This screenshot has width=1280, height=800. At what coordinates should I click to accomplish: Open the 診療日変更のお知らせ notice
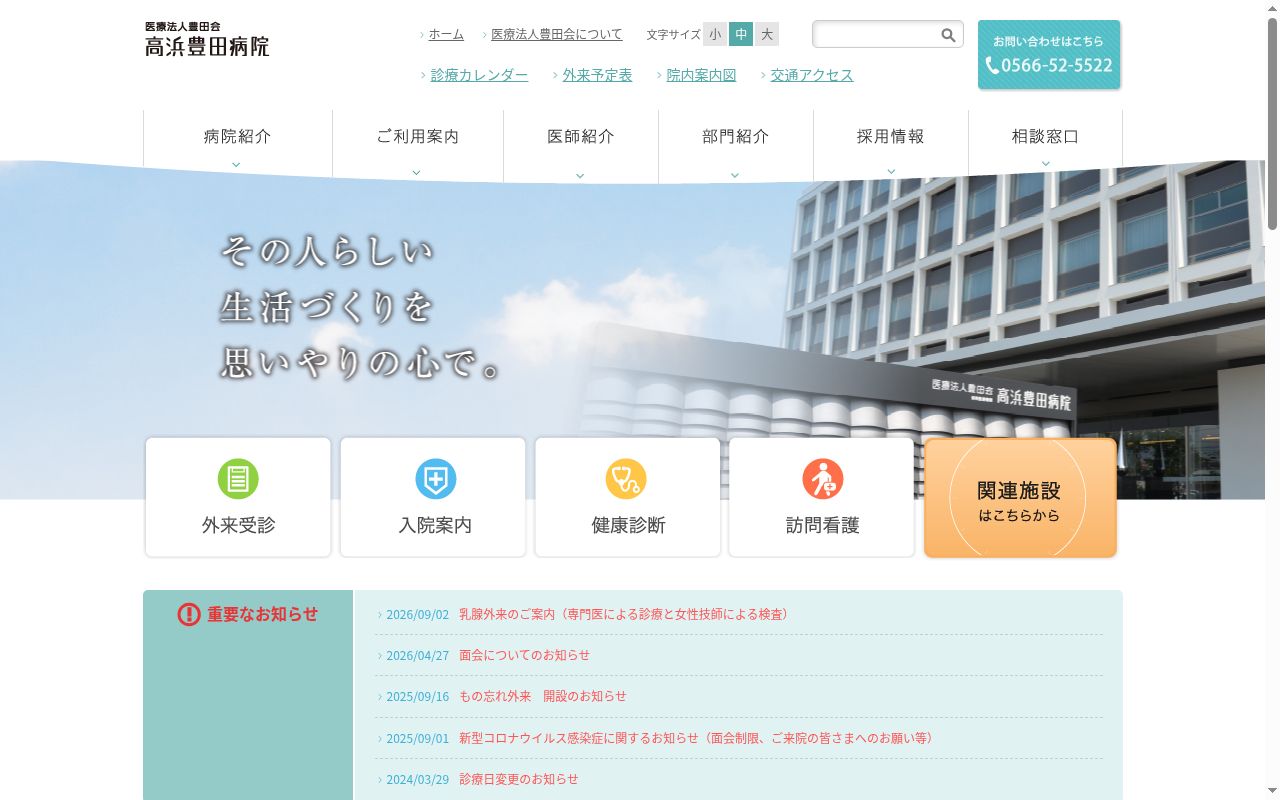pyautogui.click(x=518, y=779)
